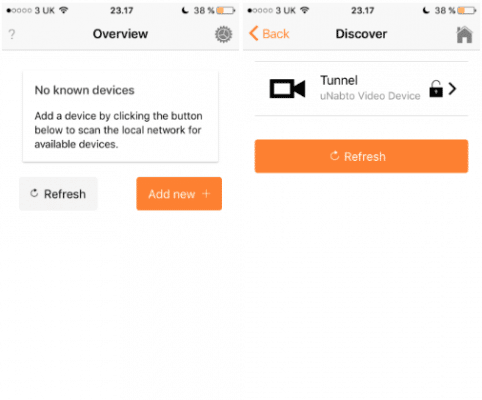The height and width of the screenshot is (400, 482).
Task: Tap the Overview screen title
Action: tap(120, 34)
